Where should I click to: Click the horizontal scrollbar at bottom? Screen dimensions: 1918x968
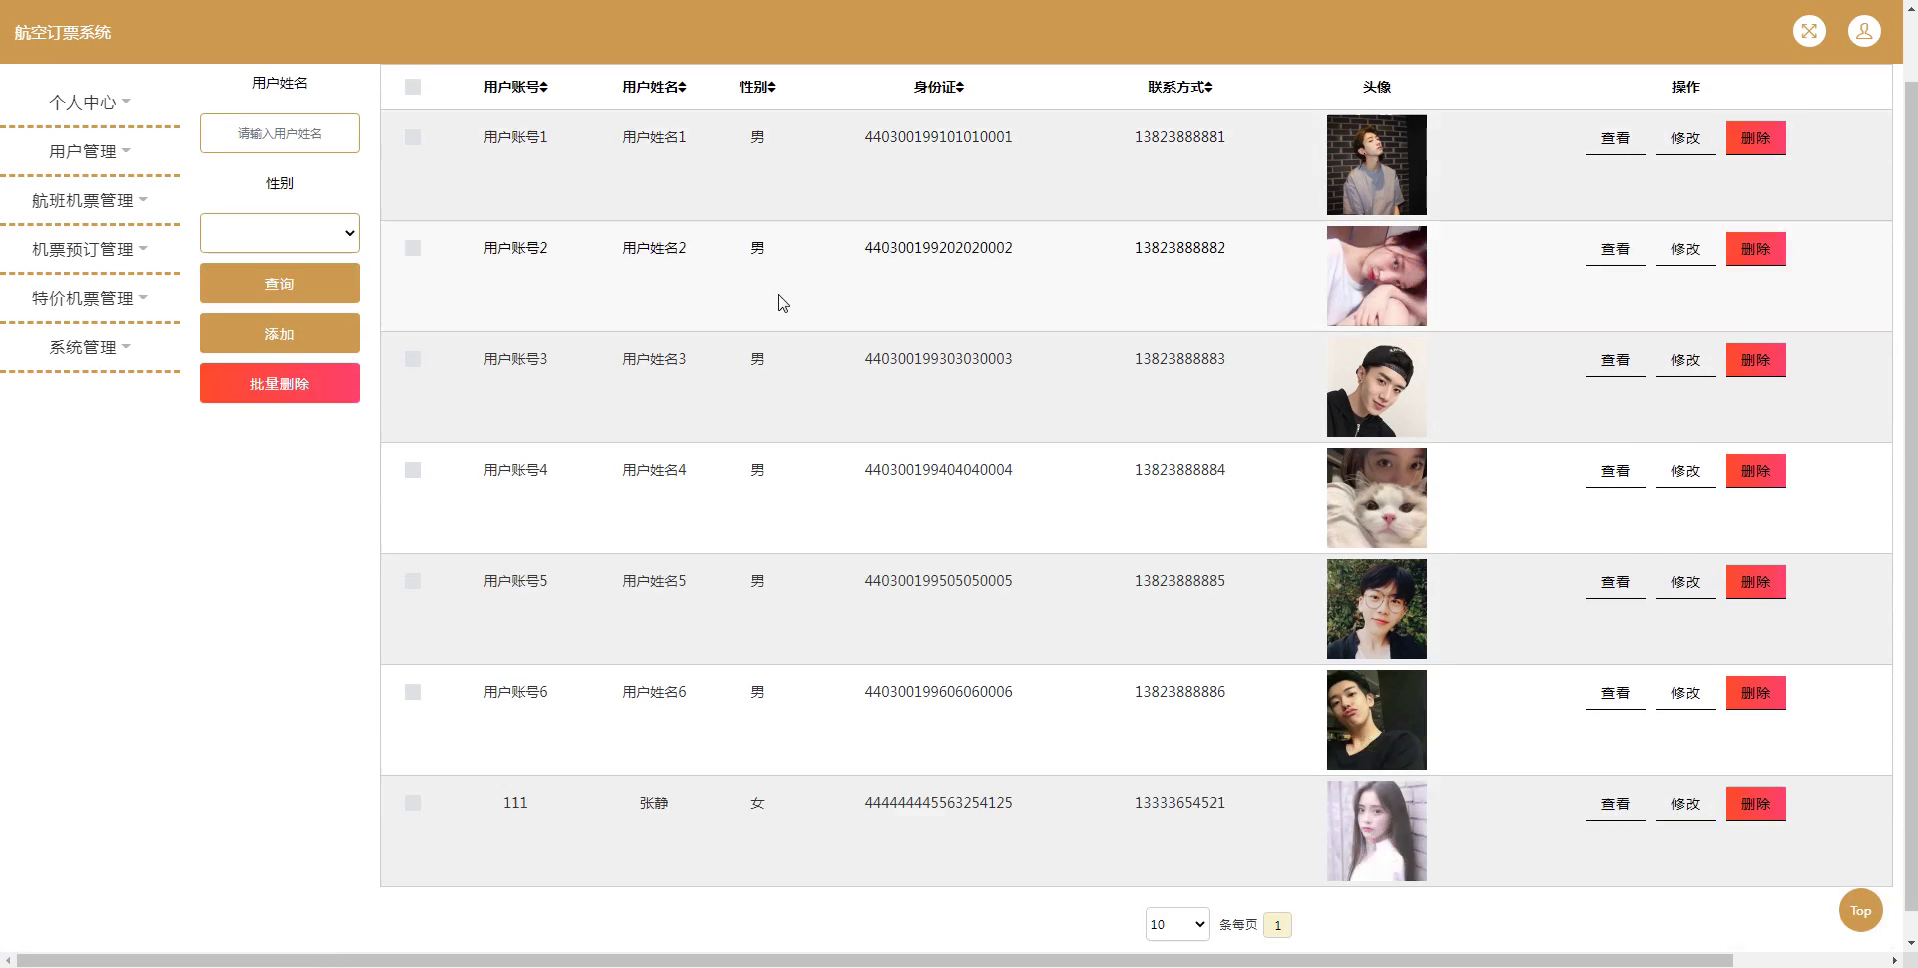point(875,960)
